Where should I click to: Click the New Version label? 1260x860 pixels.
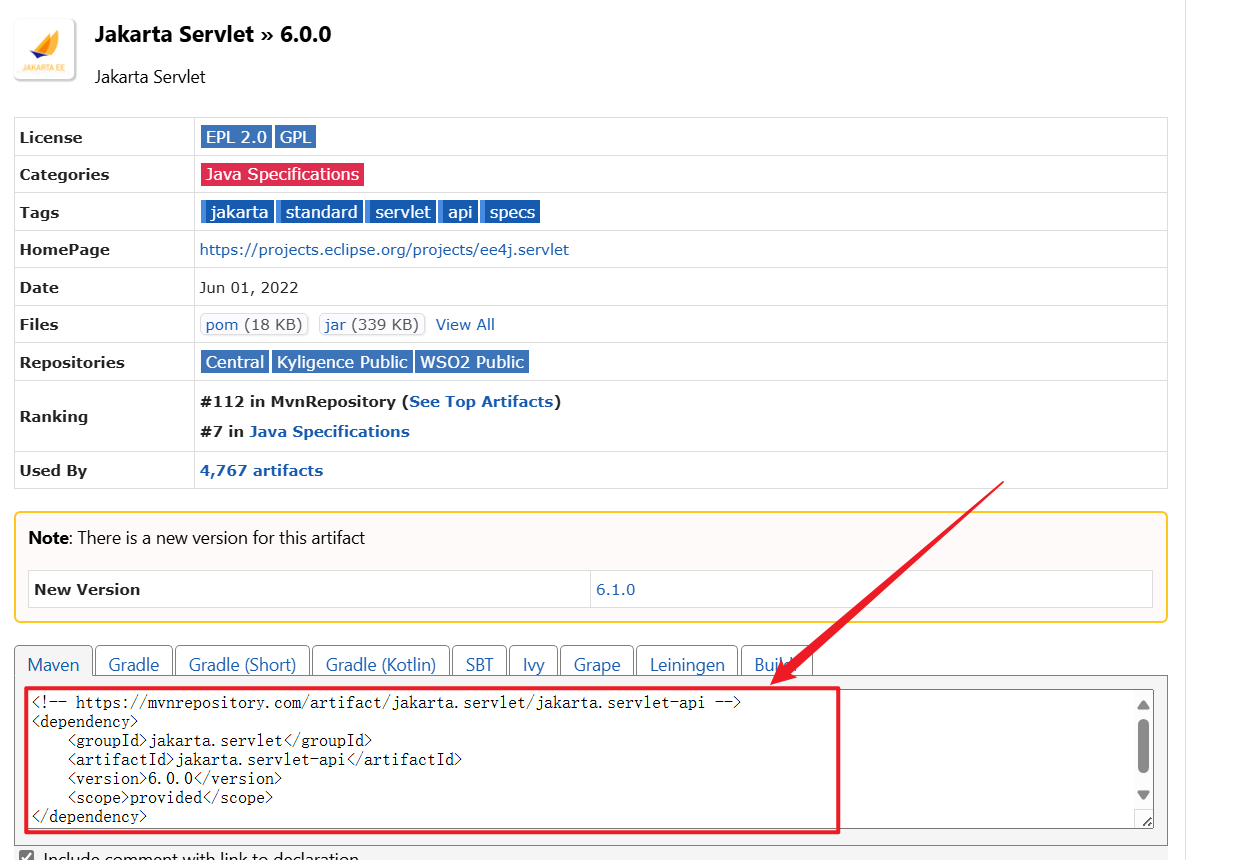[87, 589]
